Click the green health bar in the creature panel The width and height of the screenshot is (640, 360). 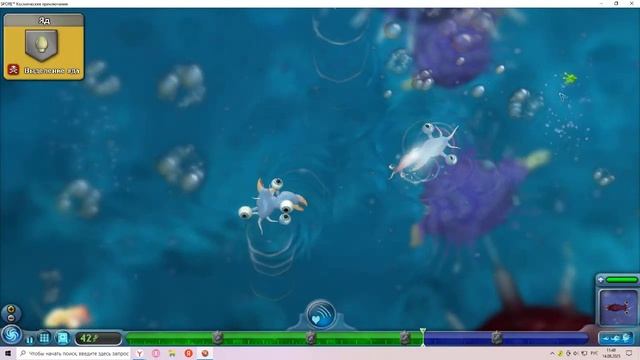tap(622, 280)
